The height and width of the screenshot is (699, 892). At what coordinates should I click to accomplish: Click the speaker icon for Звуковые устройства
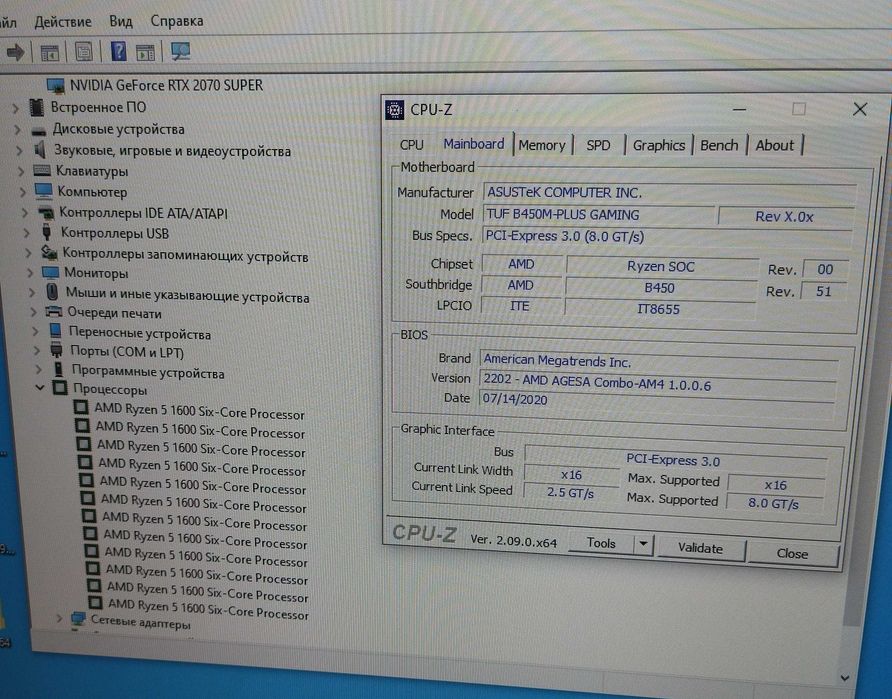[x=40, y=150]
